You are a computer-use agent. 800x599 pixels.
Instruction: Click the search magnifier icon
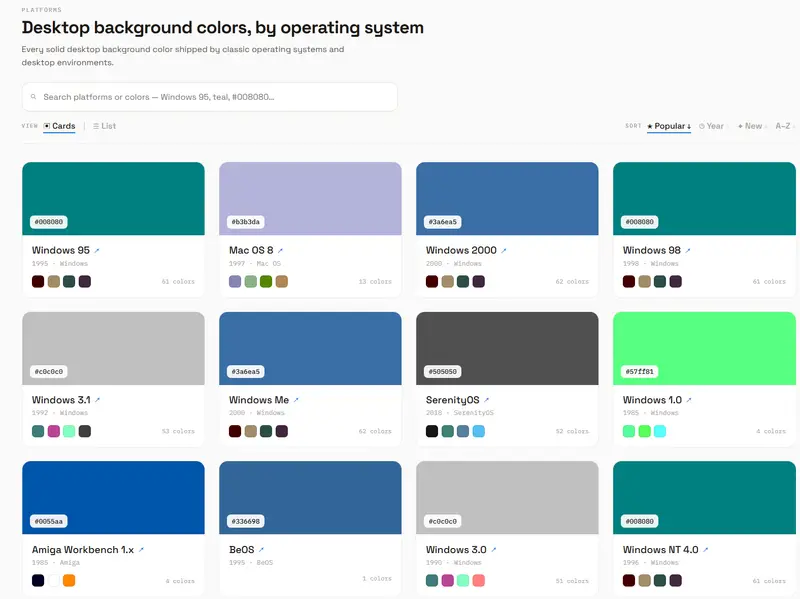(33, 97)
